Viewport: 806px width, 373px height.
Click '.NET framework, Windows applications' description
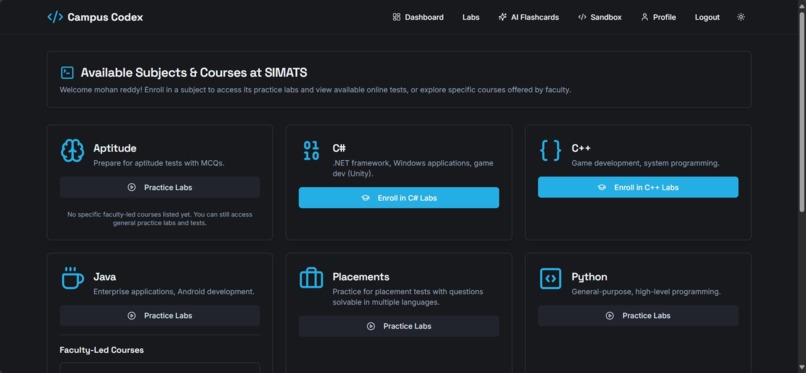click(413, 169)
